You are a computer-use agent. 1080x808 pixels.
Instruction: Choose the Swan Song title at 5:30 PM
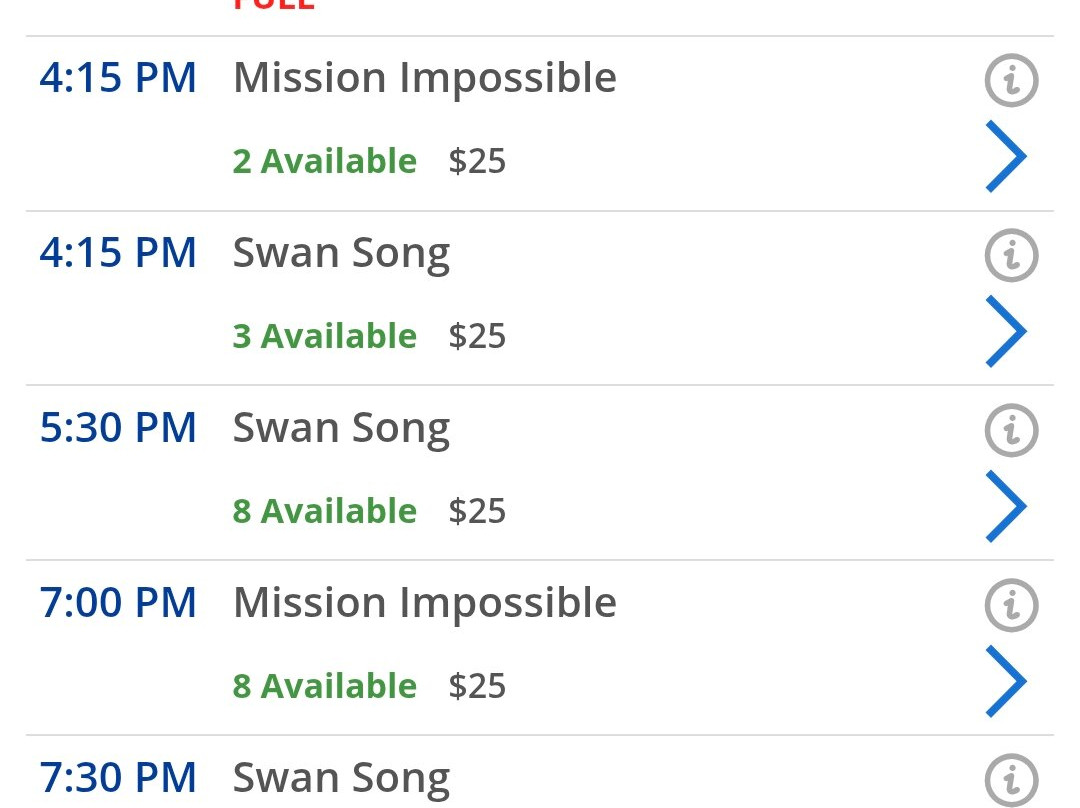coord(341,429)
